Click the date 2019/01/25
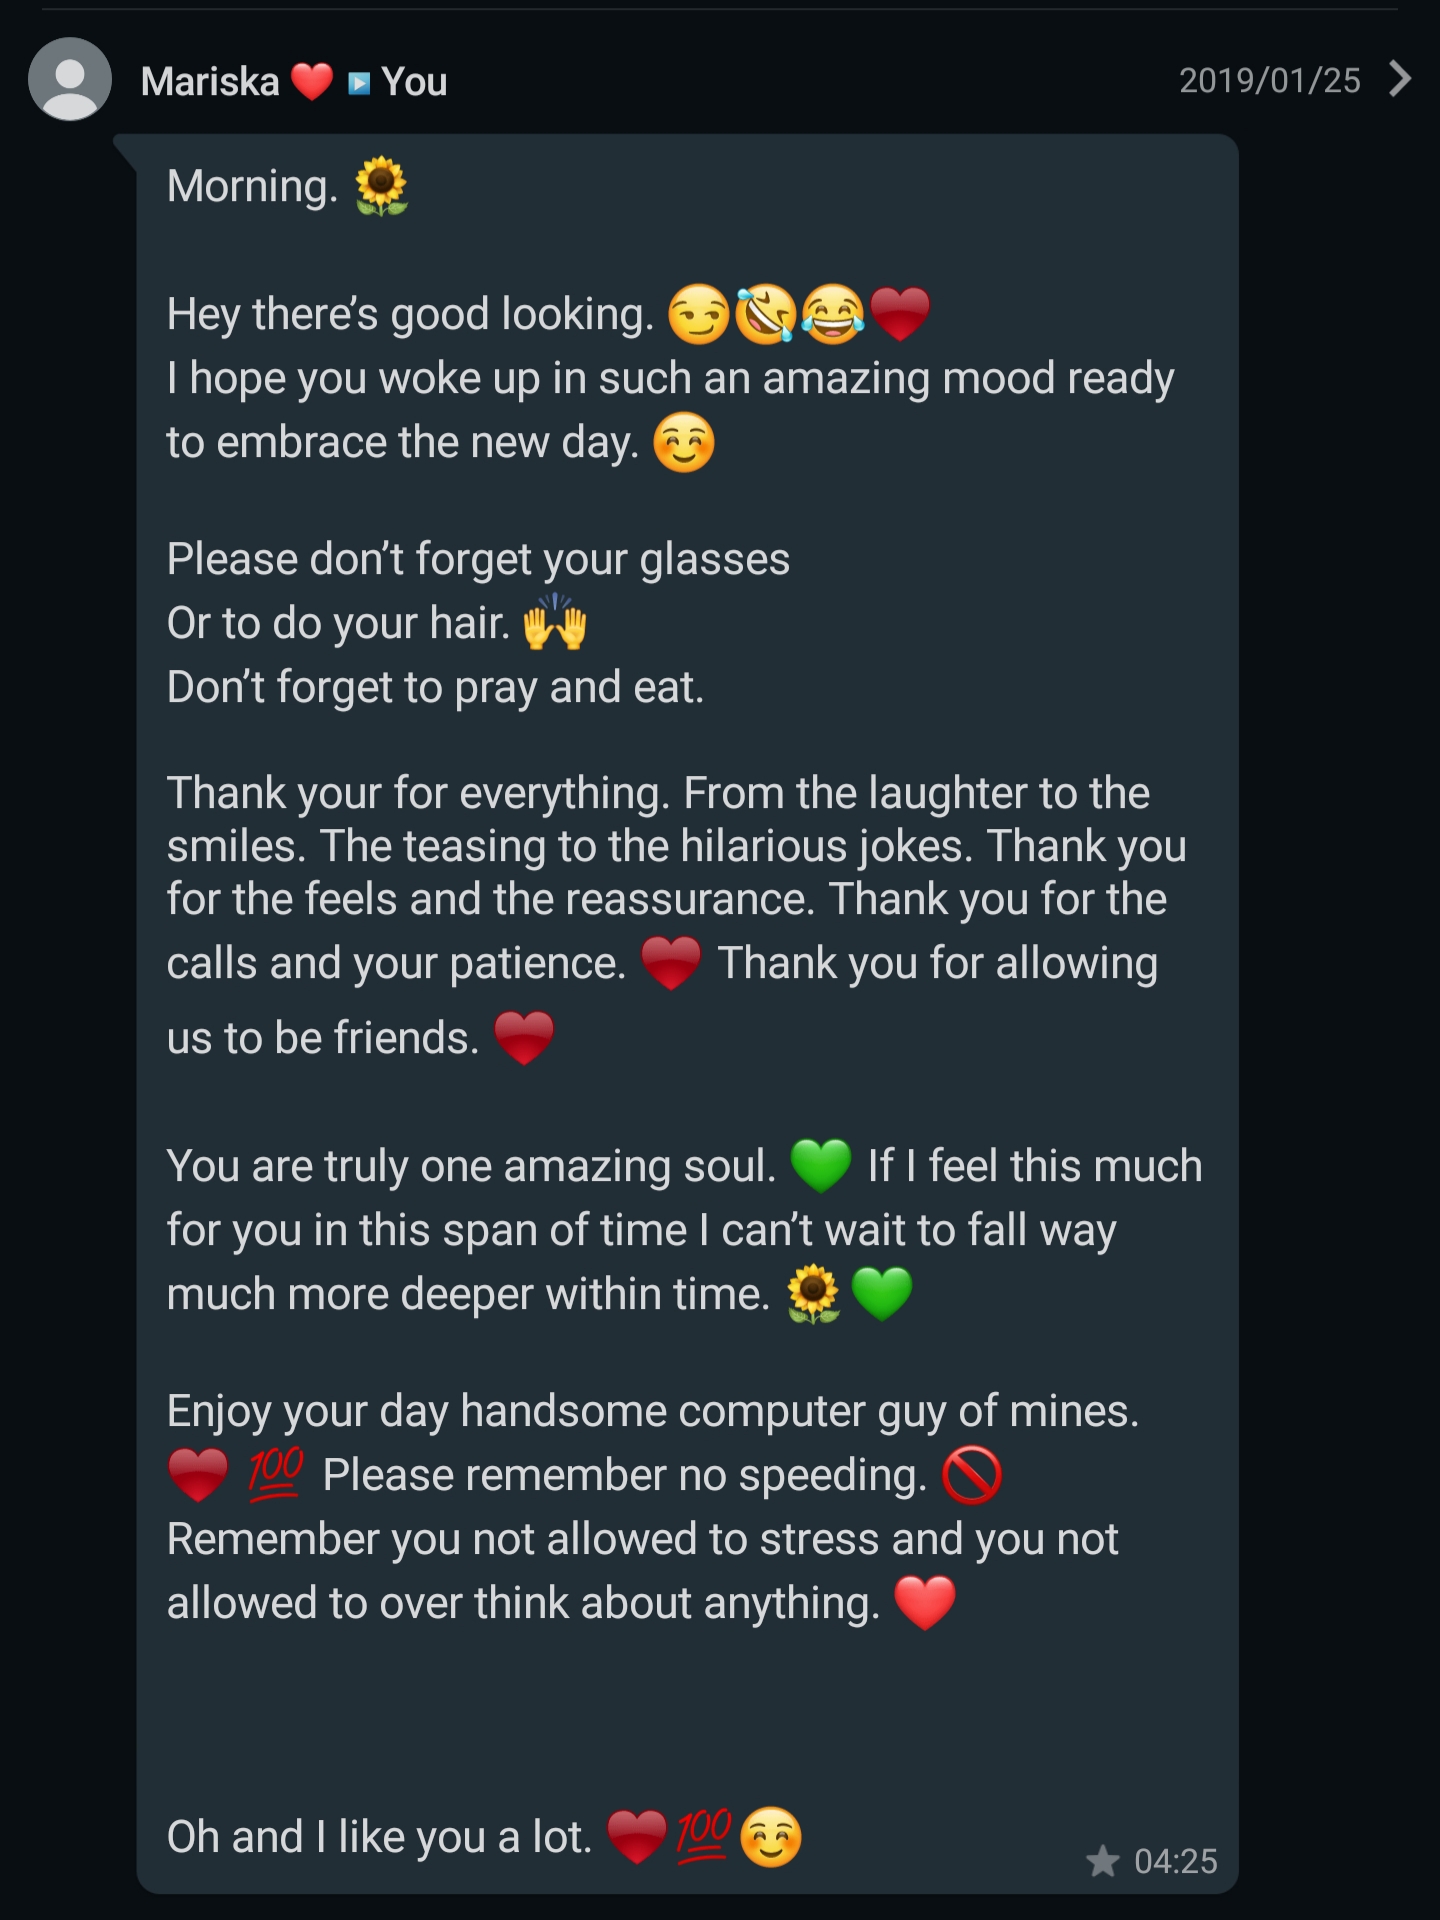The image size is (1440, 1920). click(1269, 80)
